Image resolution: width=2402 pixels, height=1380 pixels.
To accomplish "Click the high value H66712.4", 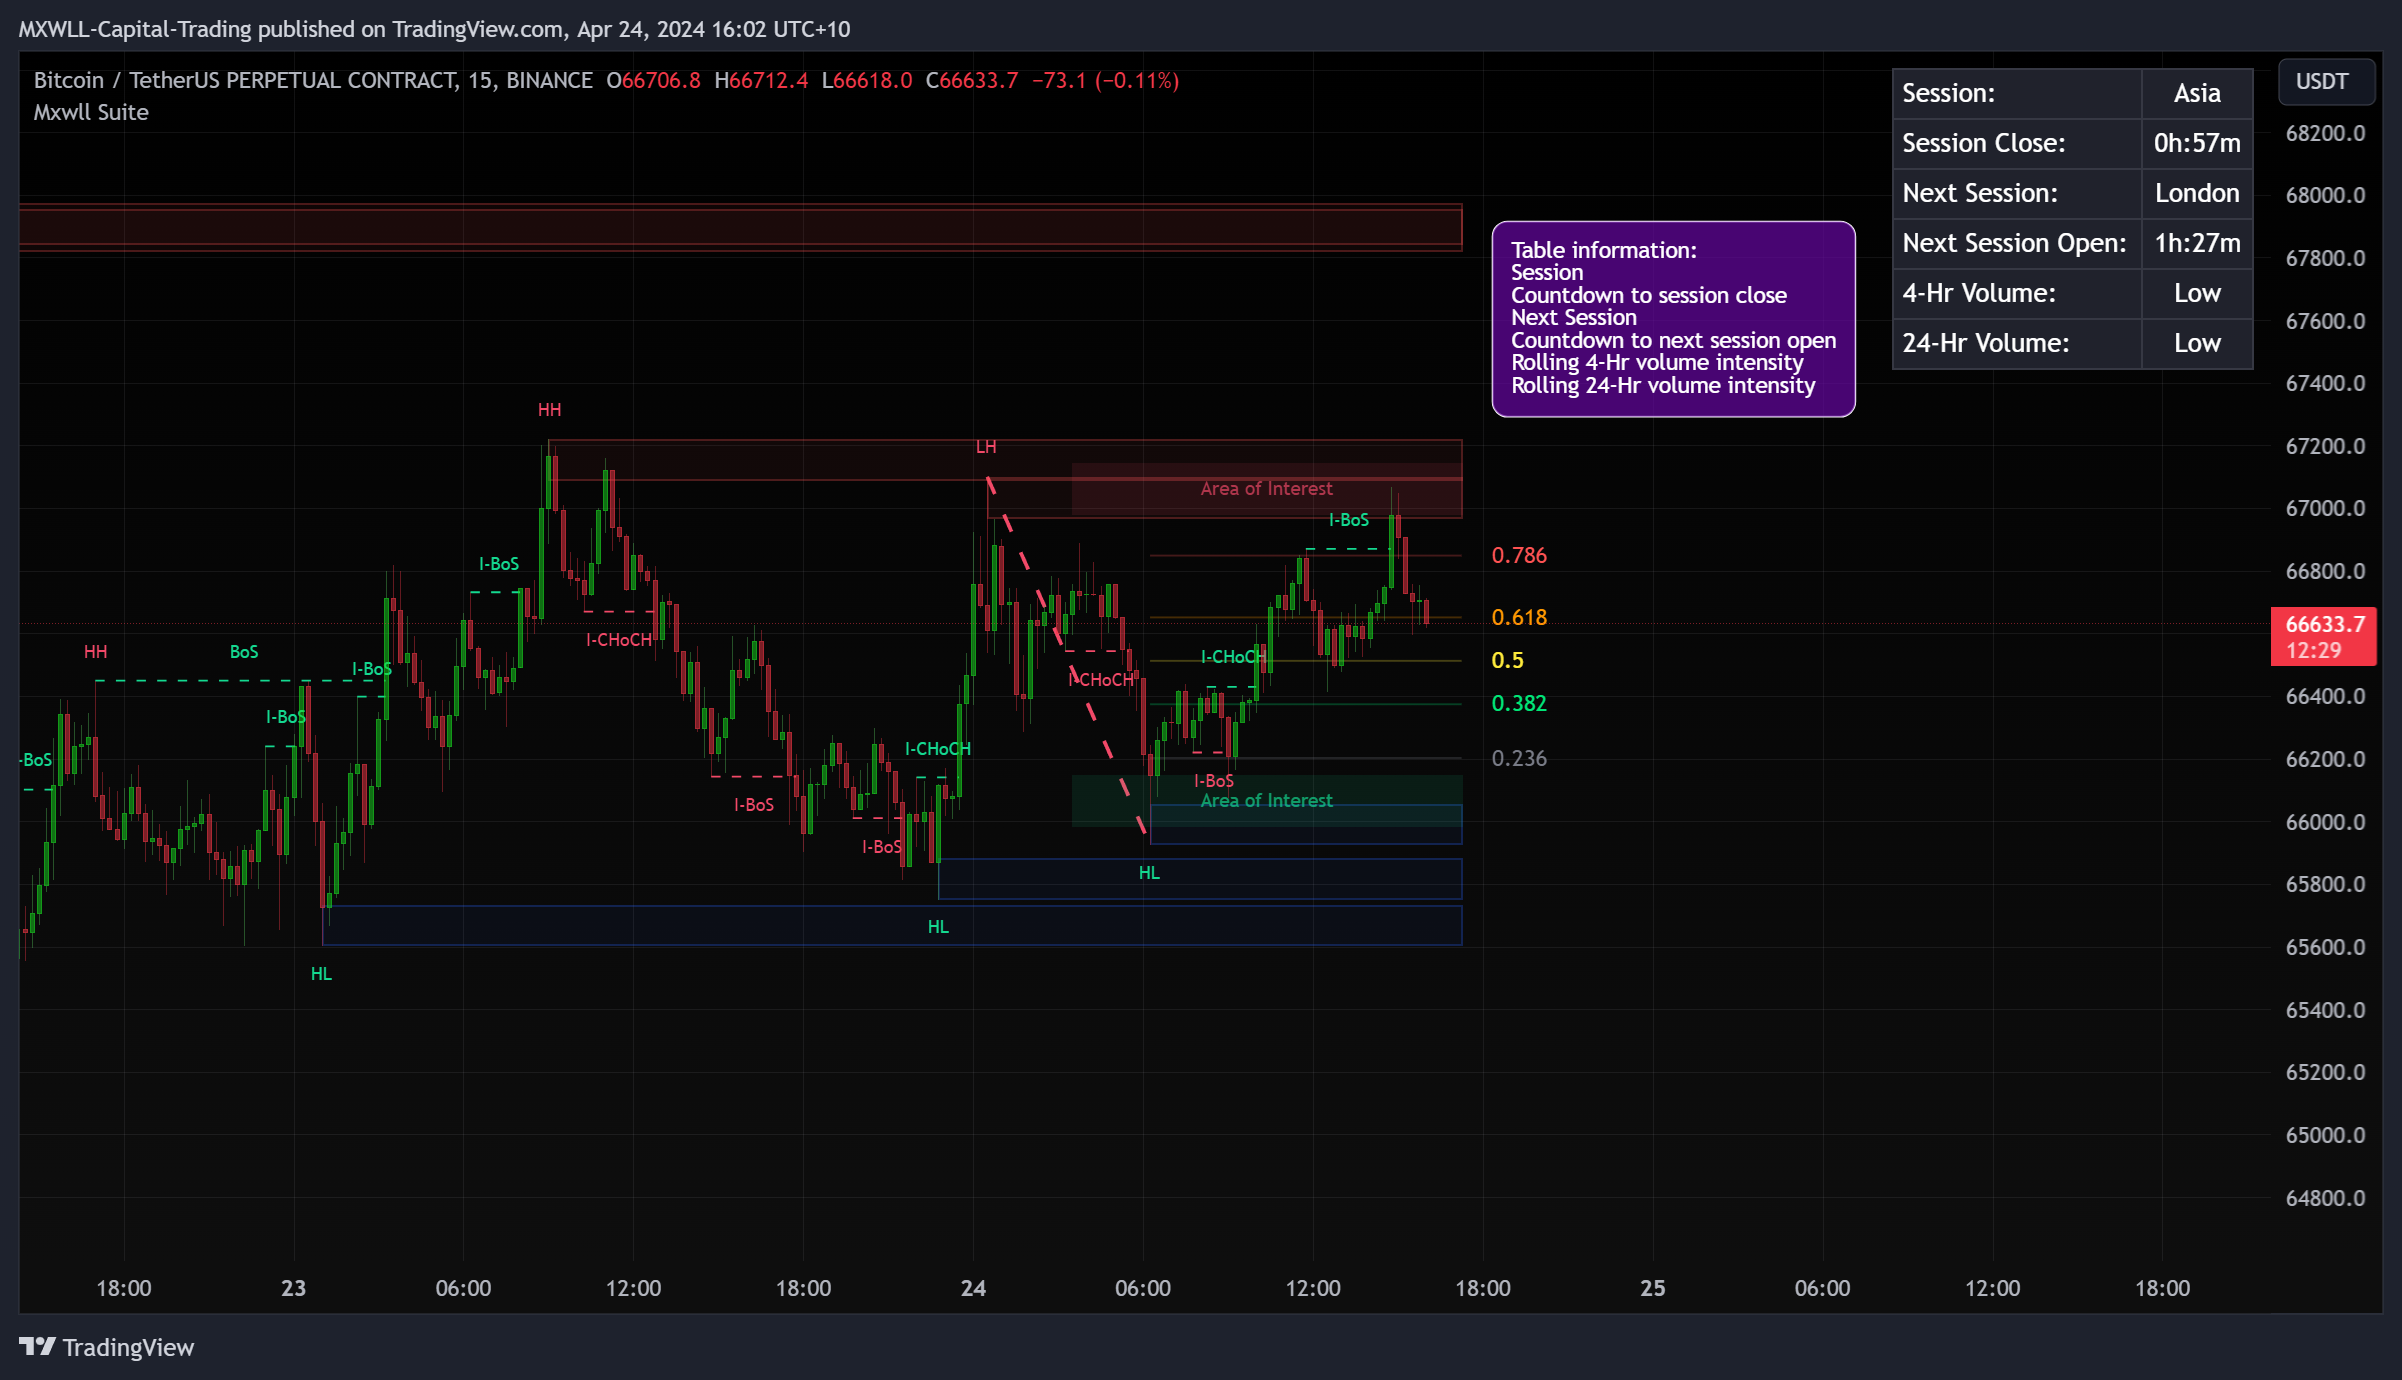I will (761, 80).
